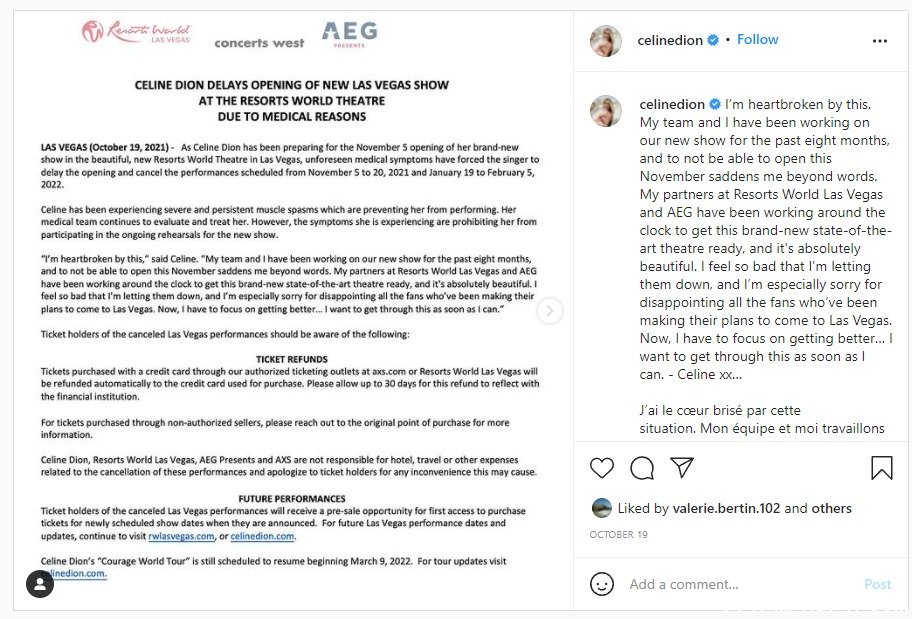View others who liked the post
Screen dimensions: 912x619
point(831,508)
